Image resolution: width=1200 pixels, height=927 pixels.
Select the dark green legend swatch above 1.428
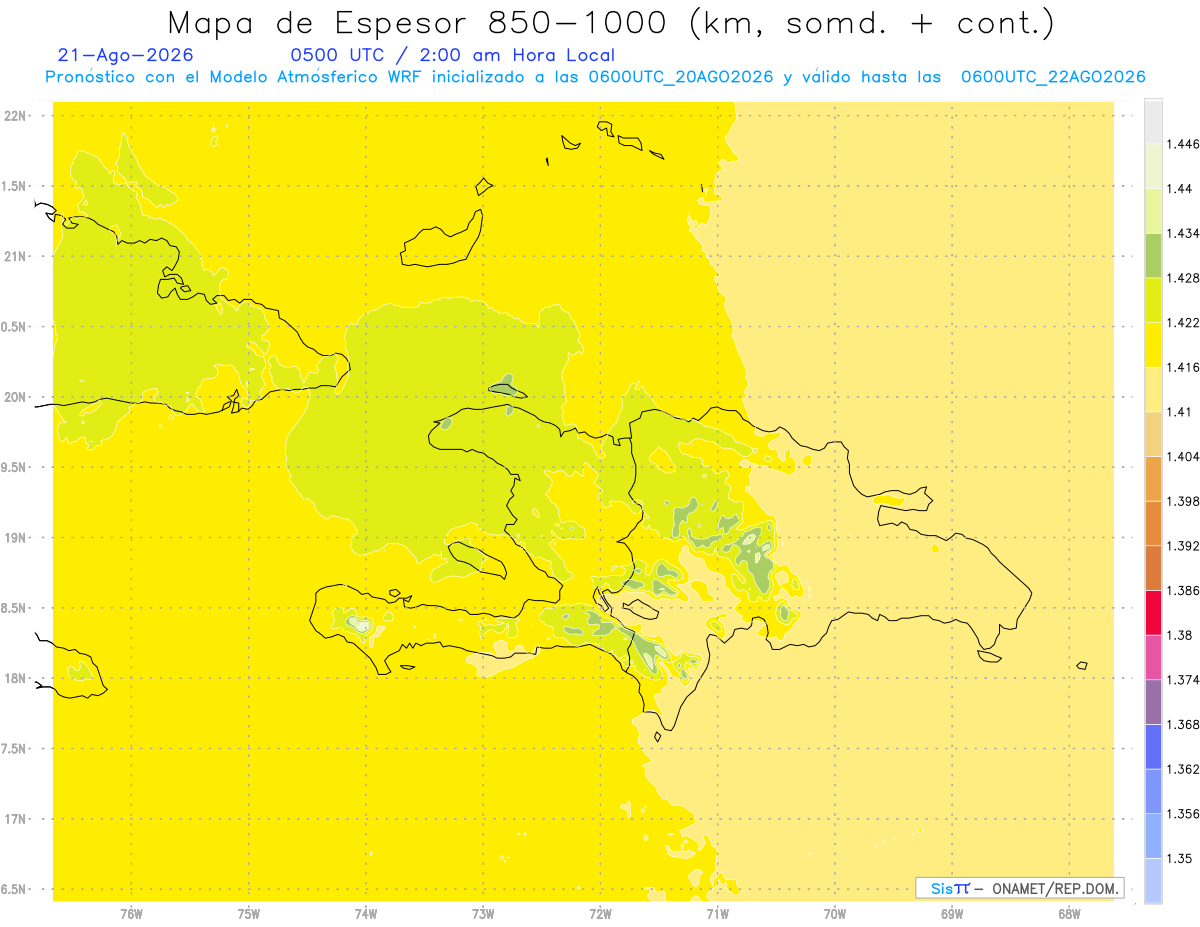1153,255
